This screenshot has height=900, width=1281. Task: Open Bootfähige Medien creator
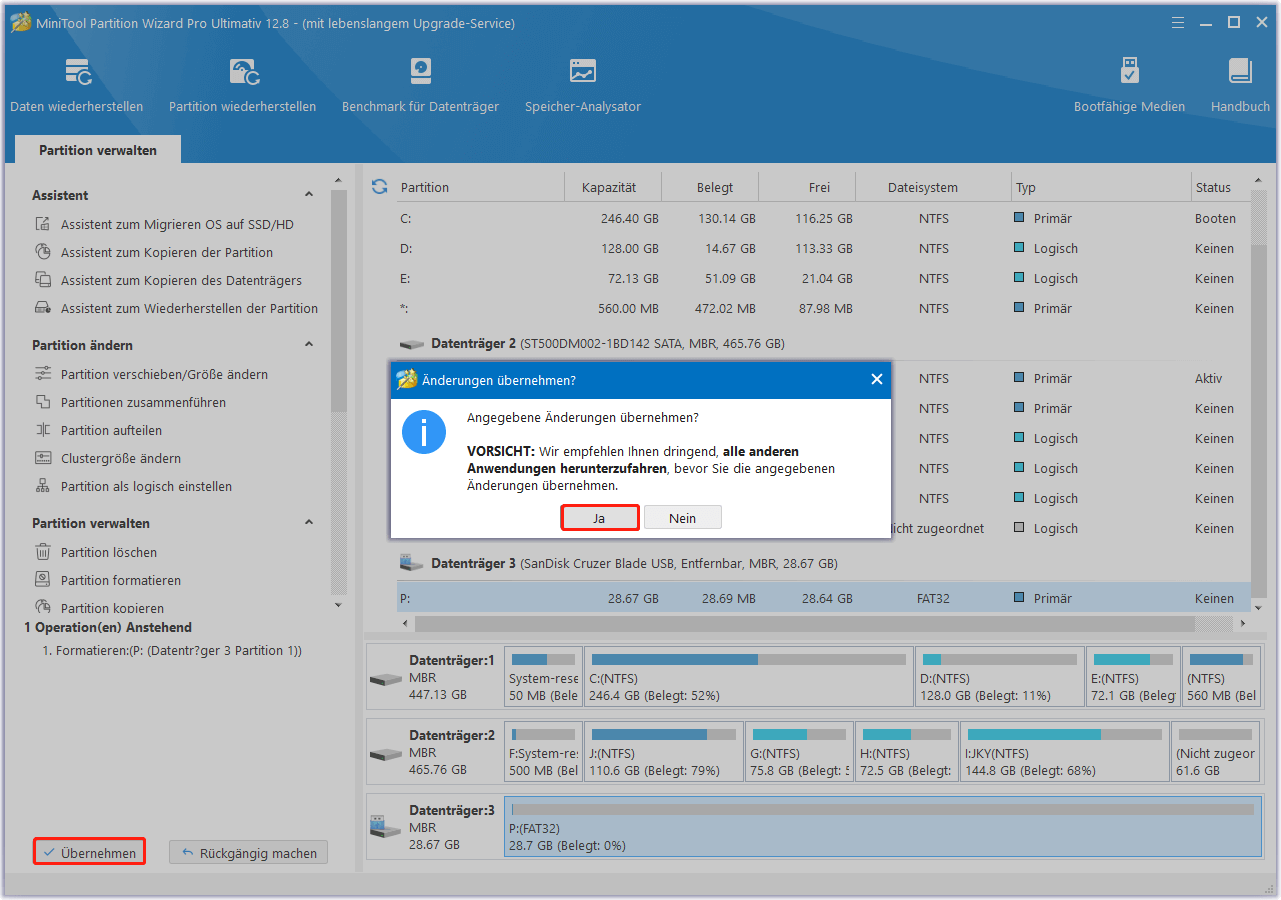tap(1129, 85)
